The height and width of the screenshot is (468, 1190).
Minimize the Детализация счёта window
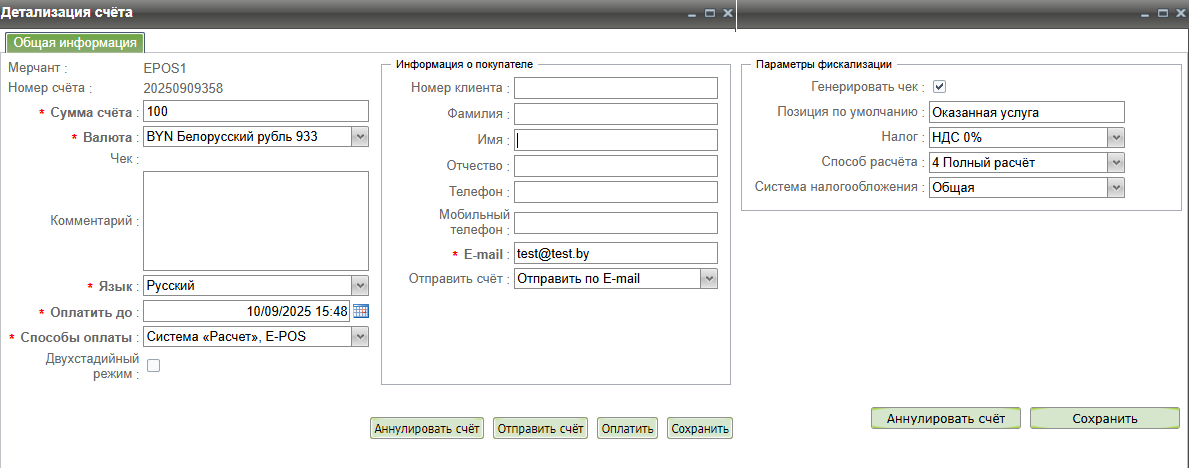(x=692, y=13)
